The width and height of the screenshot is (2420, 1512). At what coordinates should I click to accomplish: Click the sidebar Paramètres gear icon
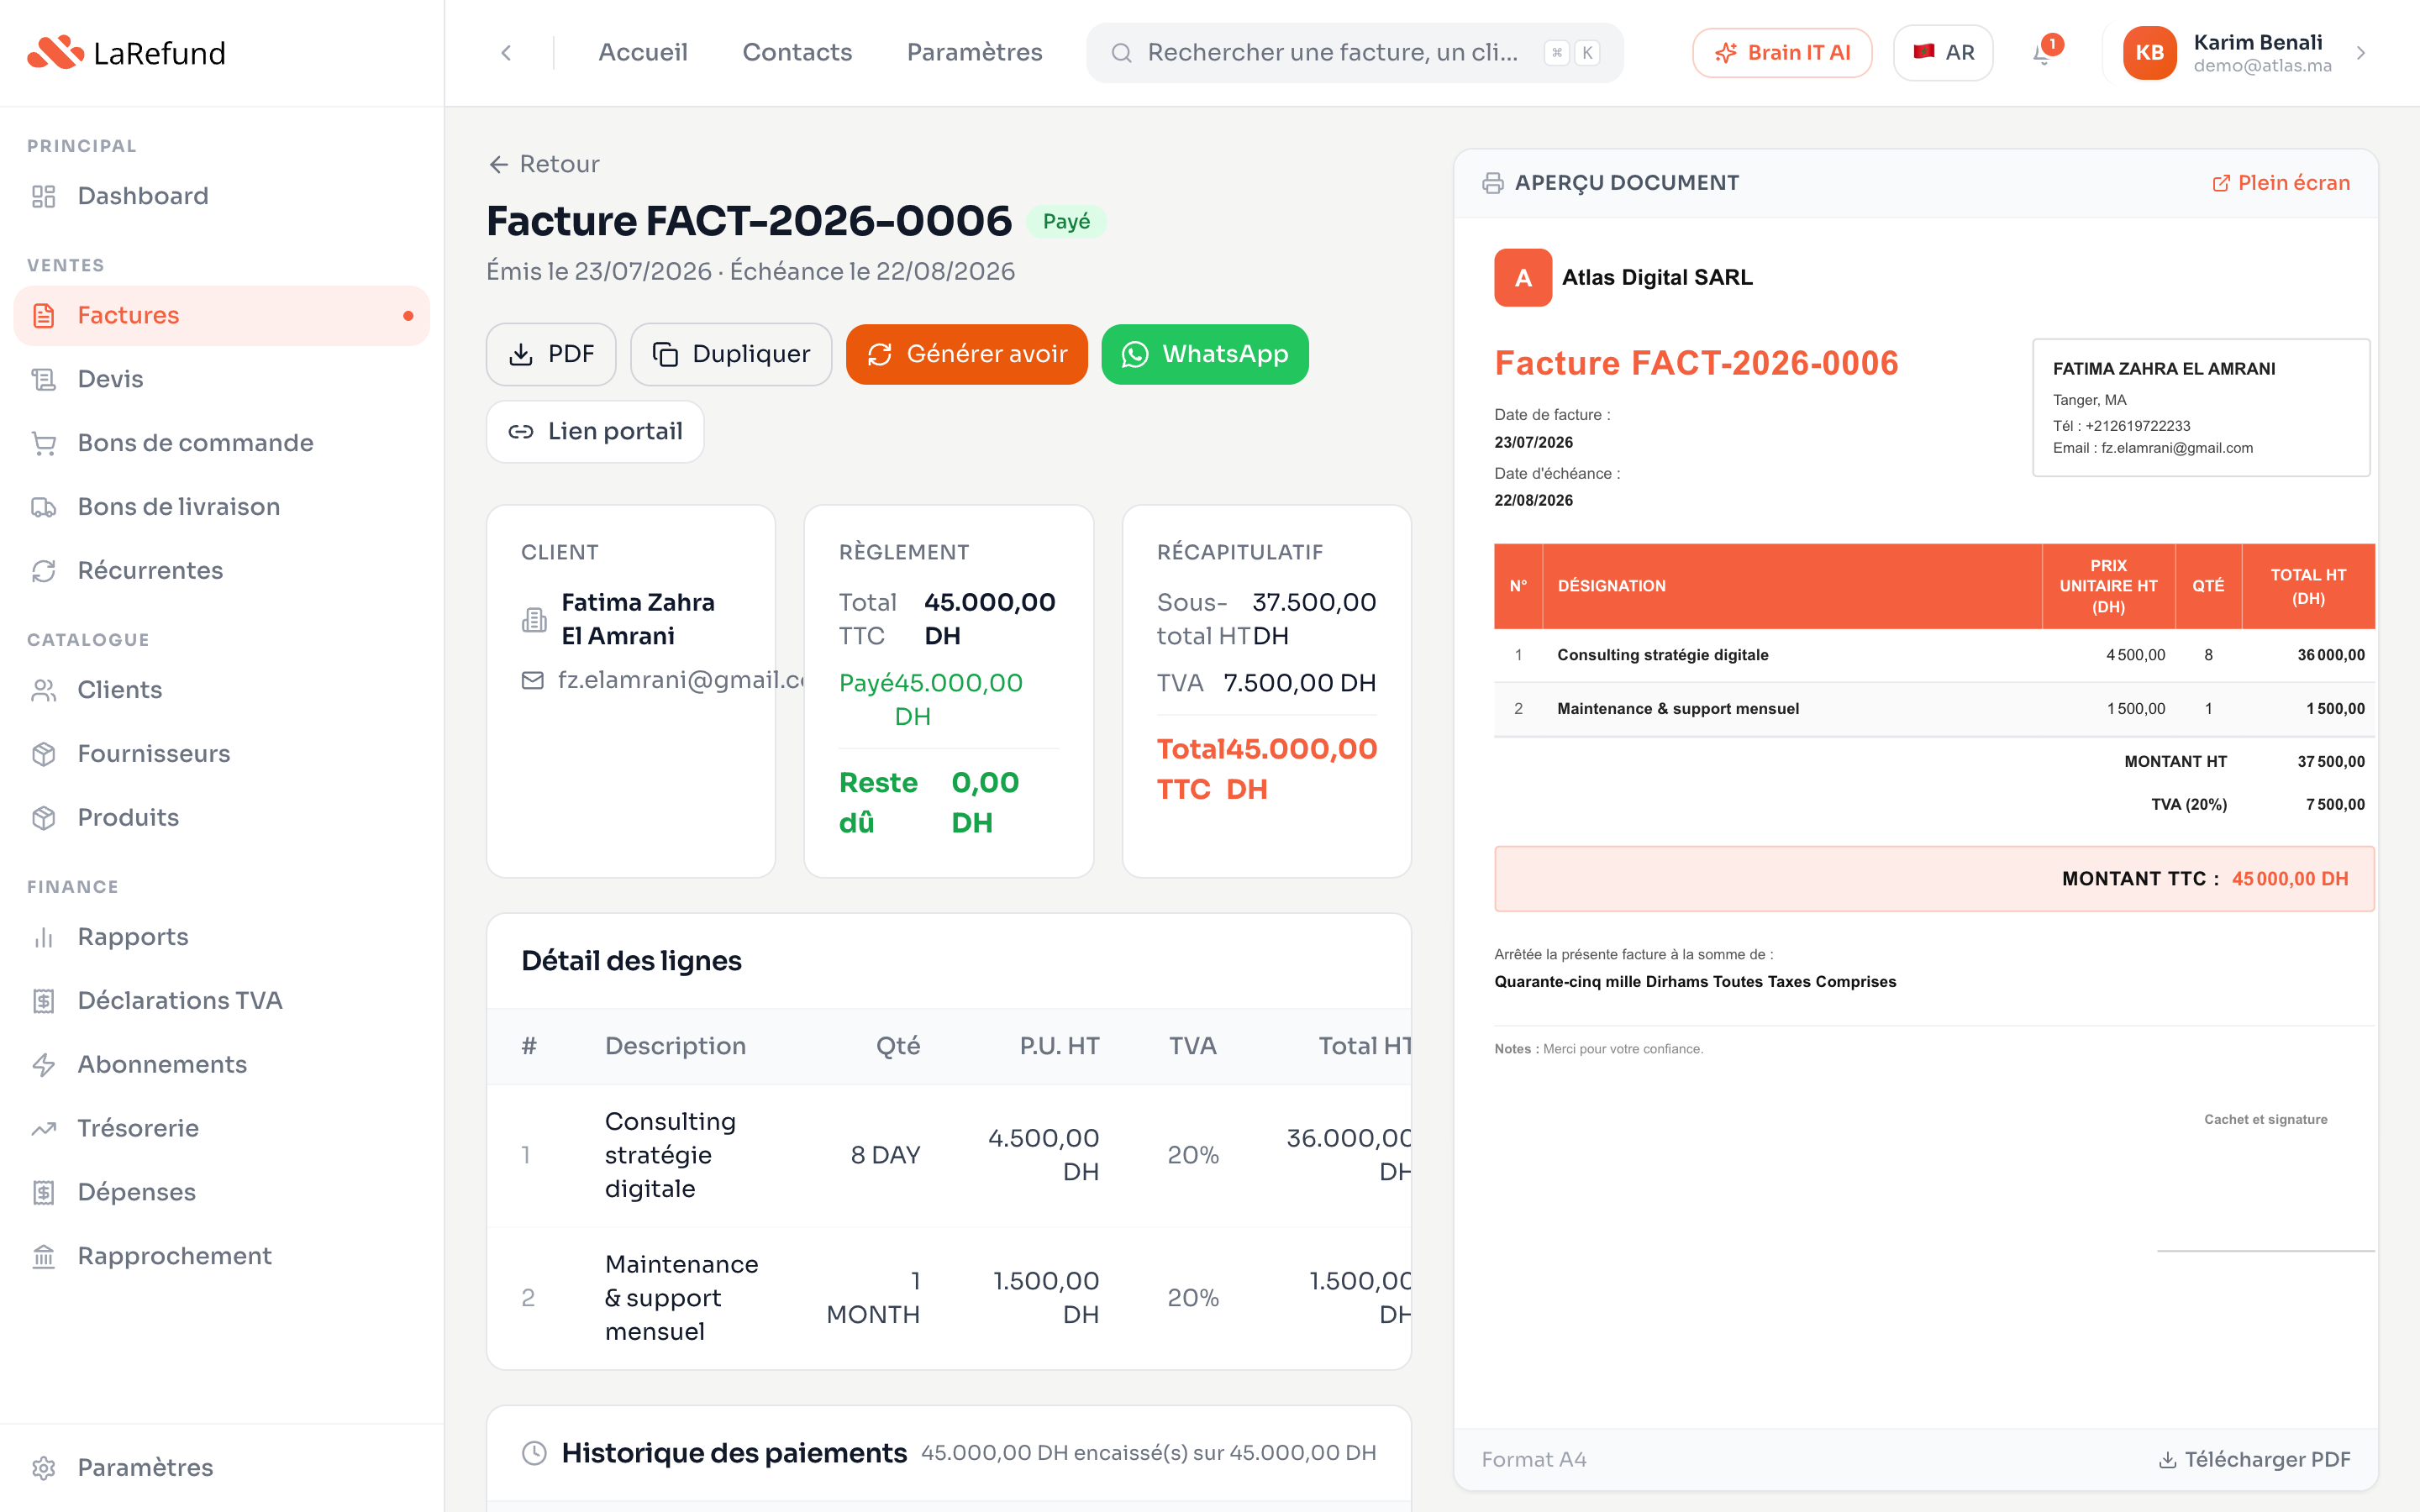pos(43,1468)
